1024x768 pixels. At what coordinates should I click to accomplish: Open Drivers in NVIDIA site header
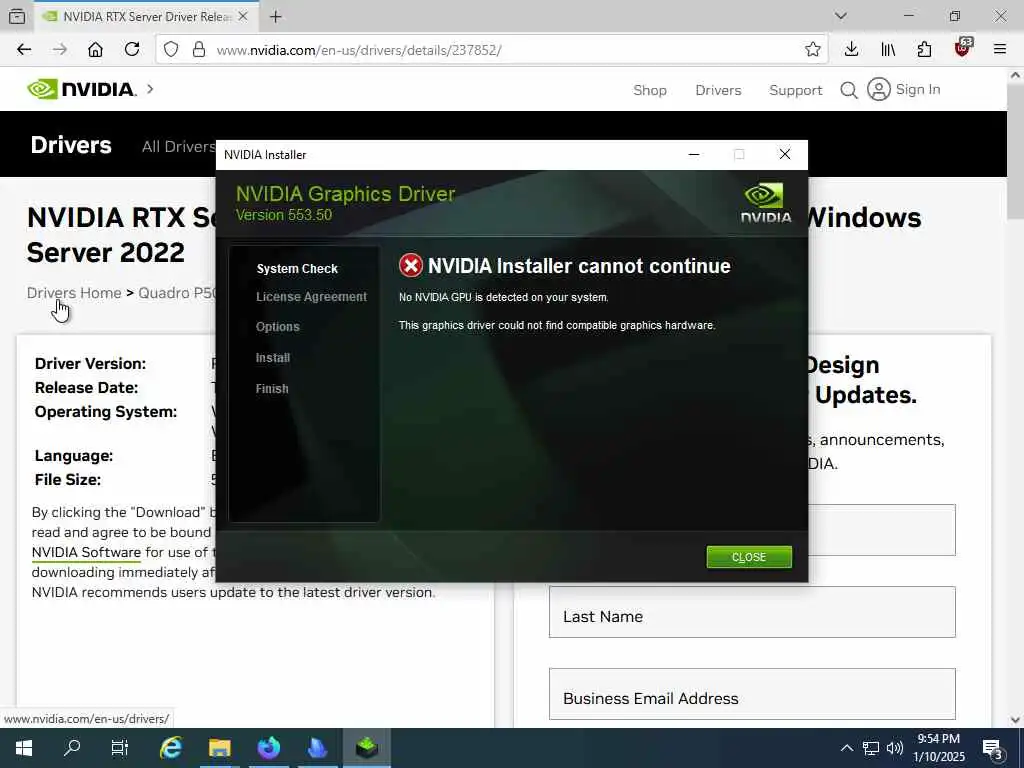(718, 90)
